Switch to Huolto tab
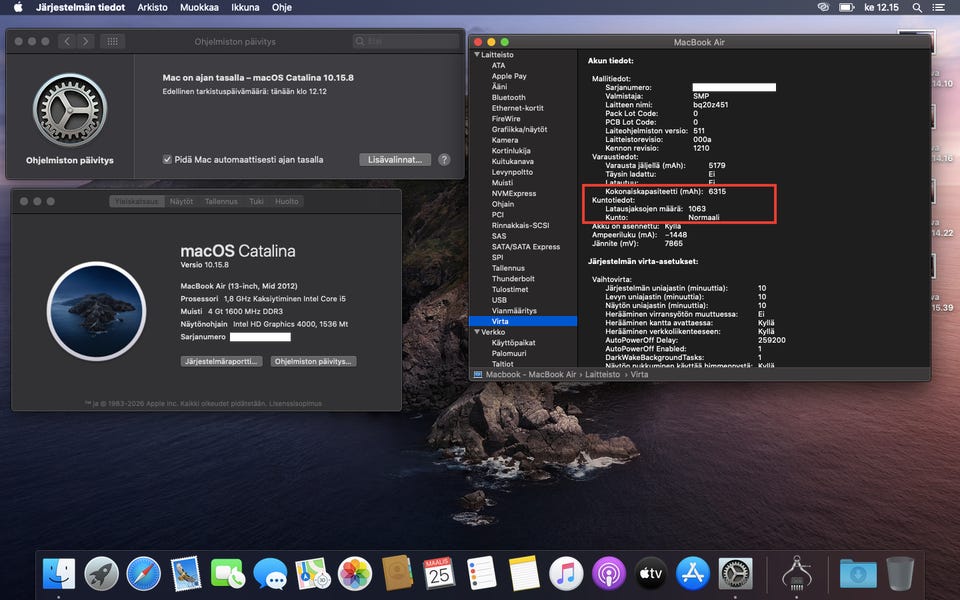960x600 pixels. 287,201
